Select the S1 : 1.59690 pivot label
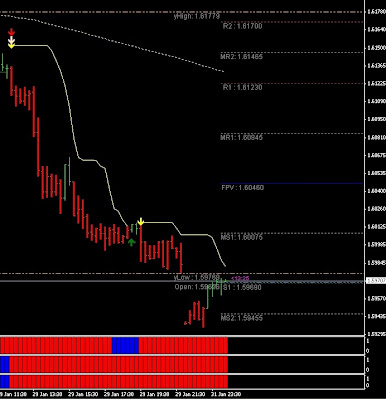Image resolution: width=386 pixels, height=400 pixels. click(242, 287)
